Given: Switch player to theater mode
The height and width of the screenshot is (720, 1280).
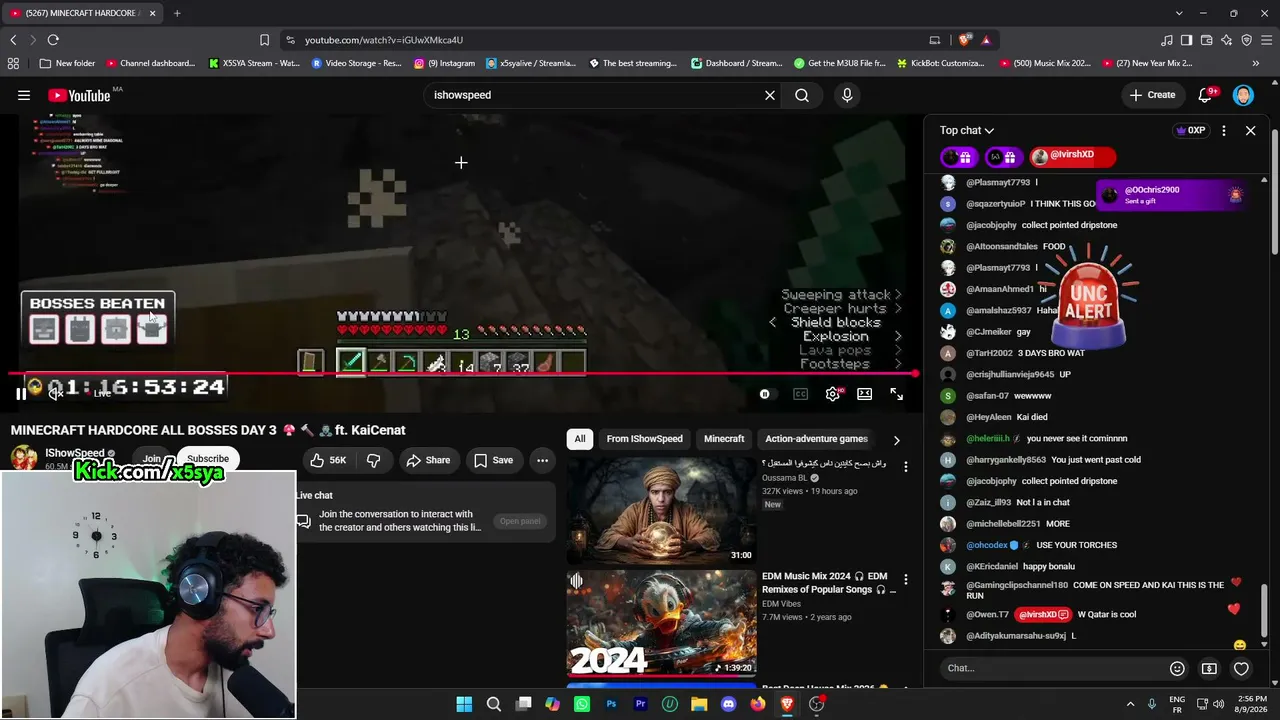Looking at the screenshot, I should point(864,394).
